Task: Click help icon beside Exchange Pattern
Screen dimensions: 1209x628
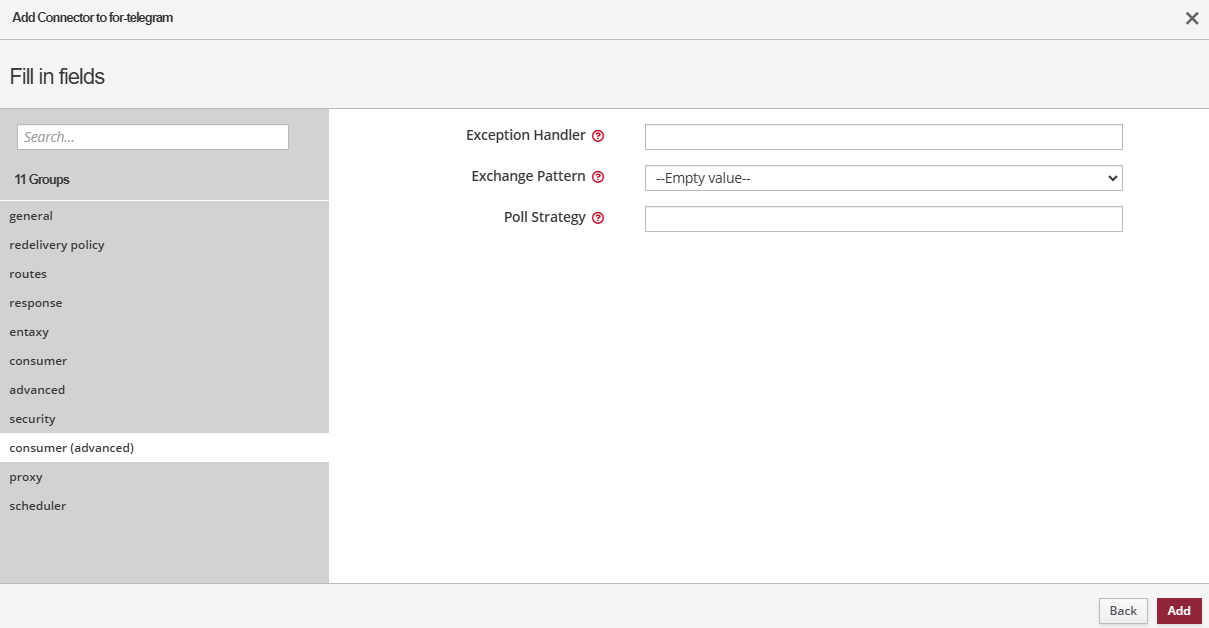Action: point(598,177)
